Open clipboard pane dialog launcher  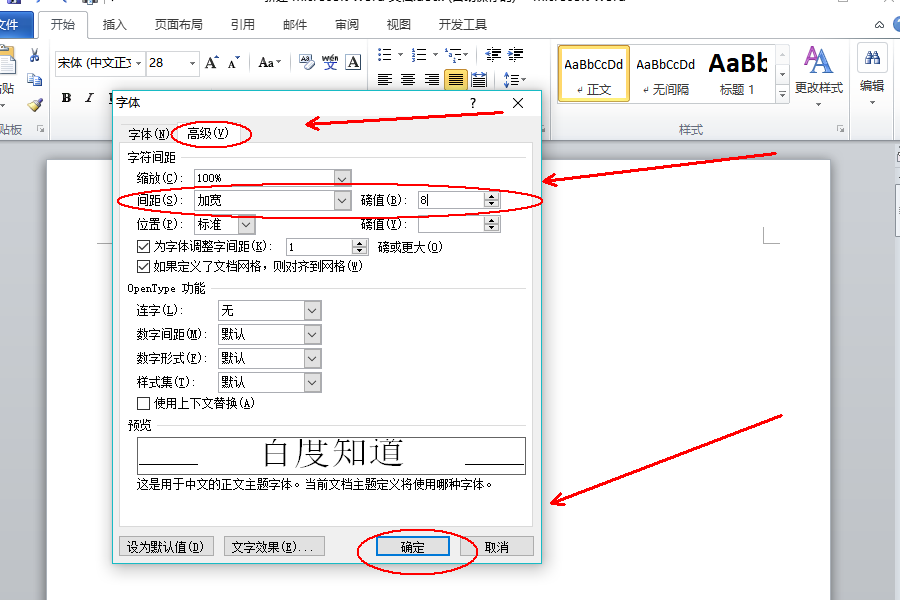(x=41, y=129)
